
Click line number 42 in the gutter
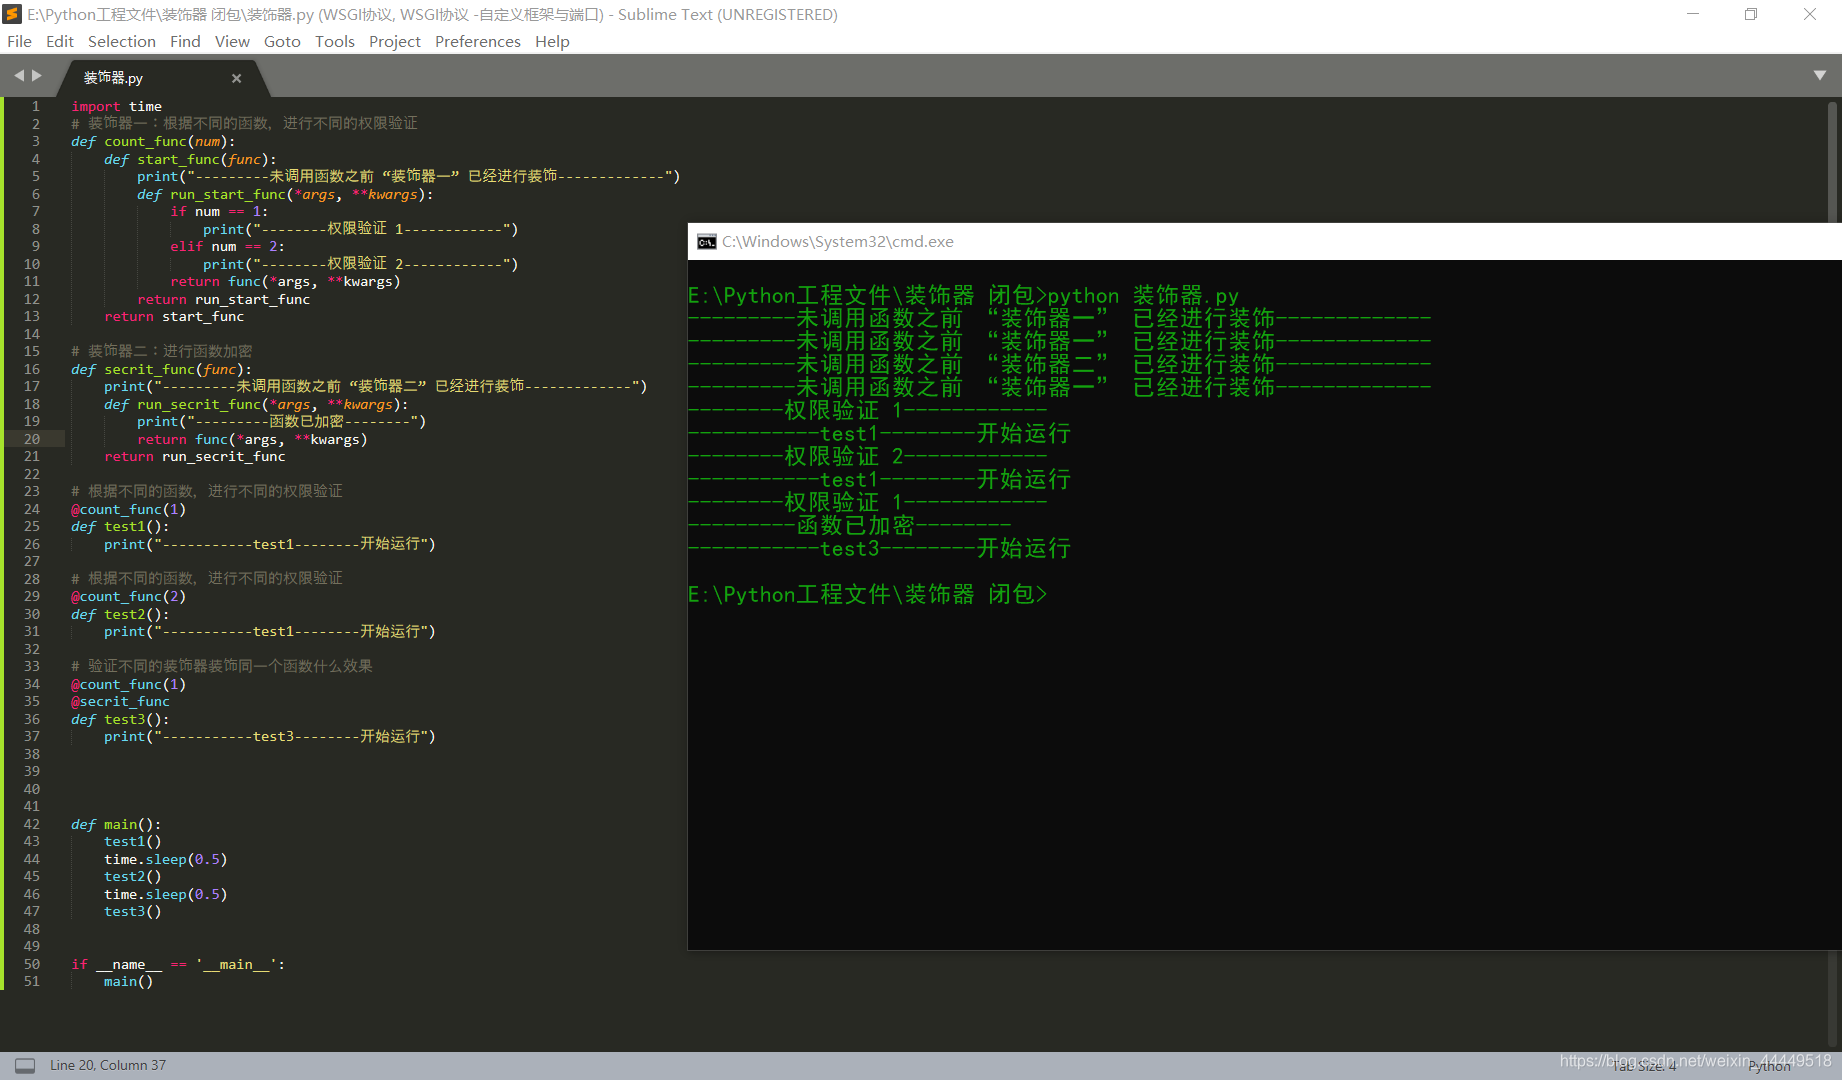tap(32, 824)
